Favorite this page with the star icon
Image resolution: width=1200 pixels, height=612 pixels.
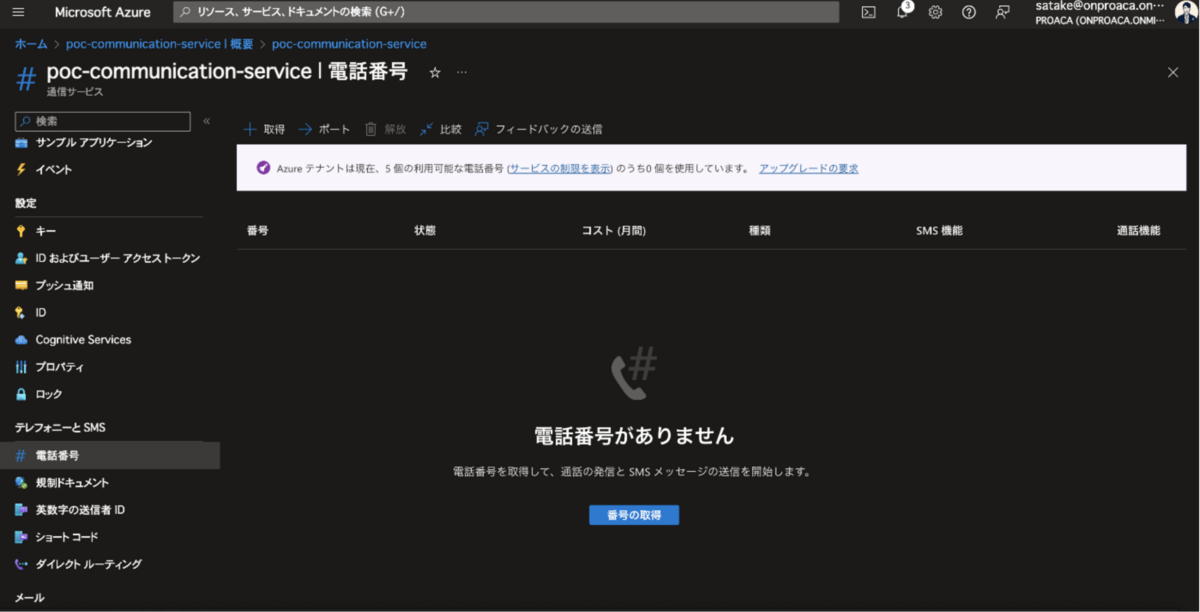tap(434, 72)
